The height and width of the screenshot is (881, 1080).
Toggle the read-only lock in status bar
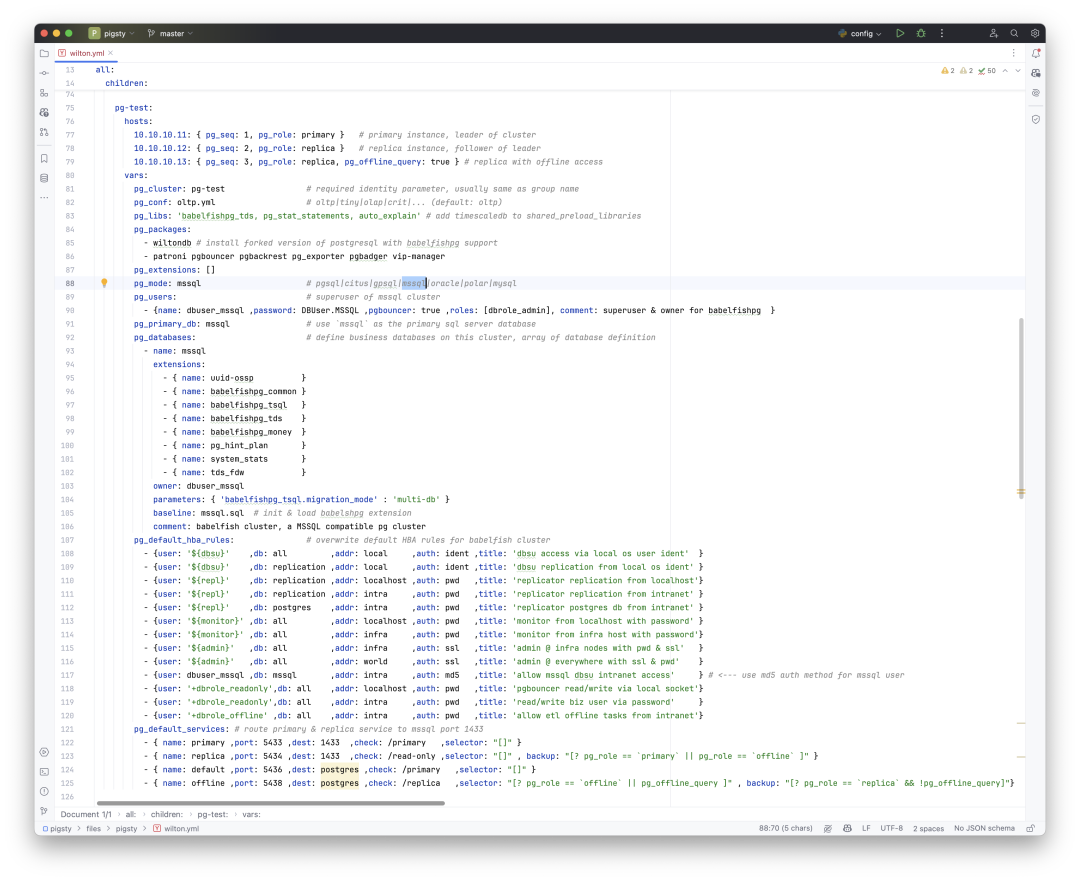[1030, 829]
